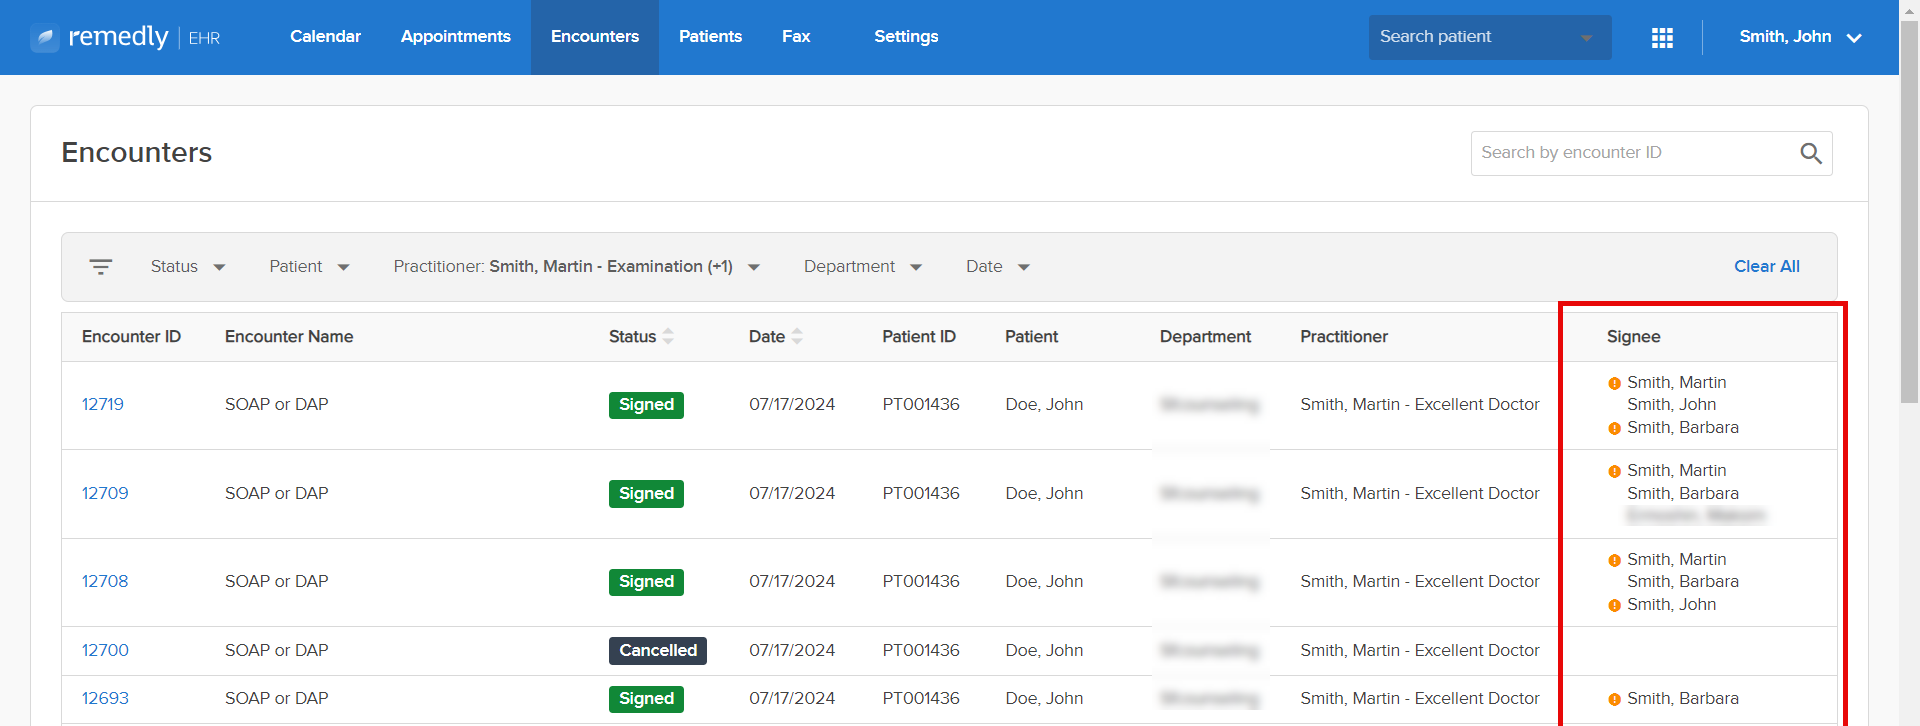1920x726 pixels.
Task: Click PT001436 in row 12709
Action: pos(921,494)
